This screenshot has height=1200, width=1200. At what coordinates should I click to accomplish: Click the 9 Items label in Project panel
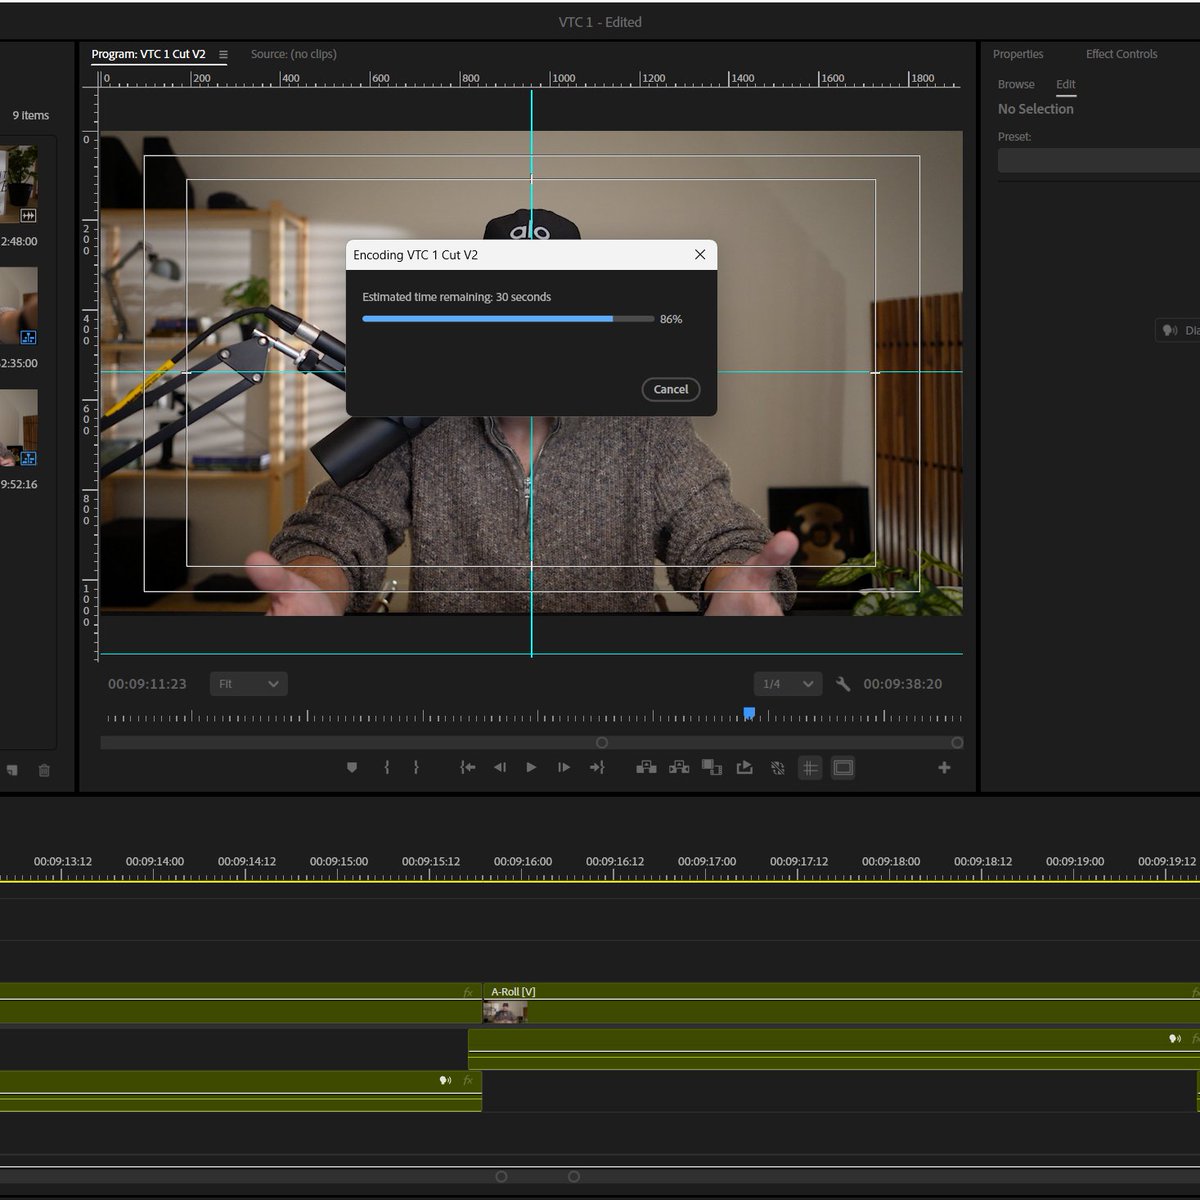tap(31, 116)
